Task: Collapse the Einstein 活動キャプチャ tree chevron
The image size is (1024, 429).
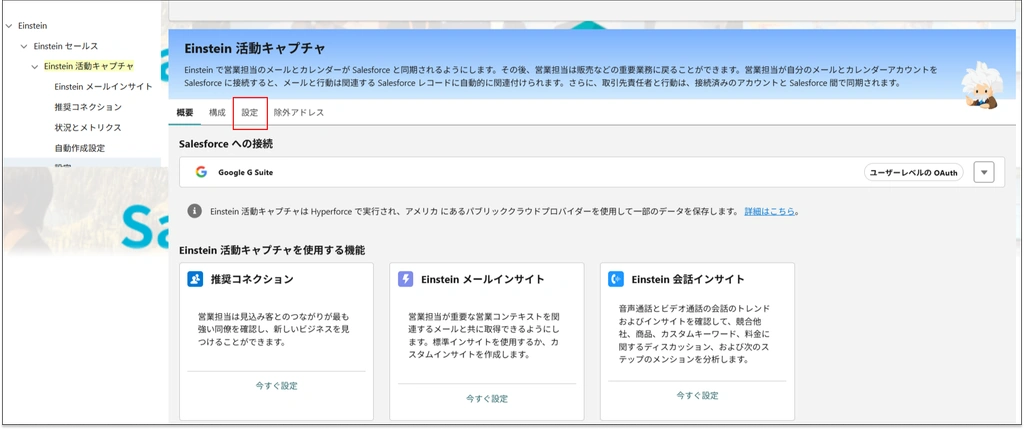Action: tap(35, 67)
